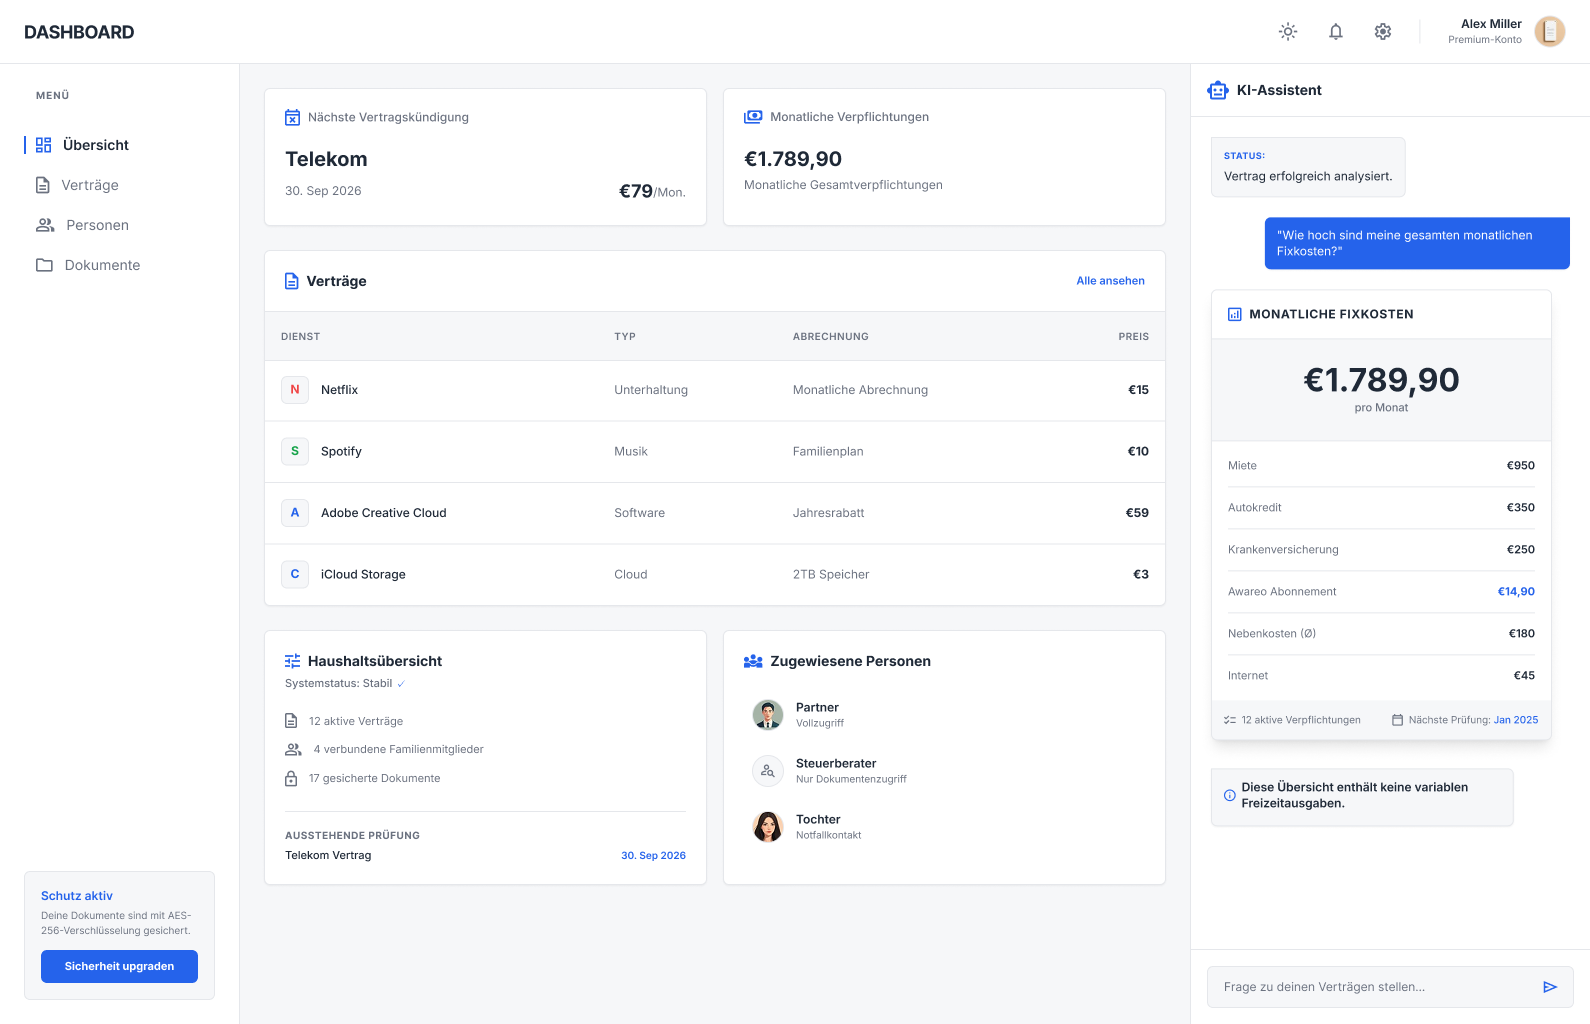
Task: Click the Schutz aktiv heading
Action: pos(77,896)
